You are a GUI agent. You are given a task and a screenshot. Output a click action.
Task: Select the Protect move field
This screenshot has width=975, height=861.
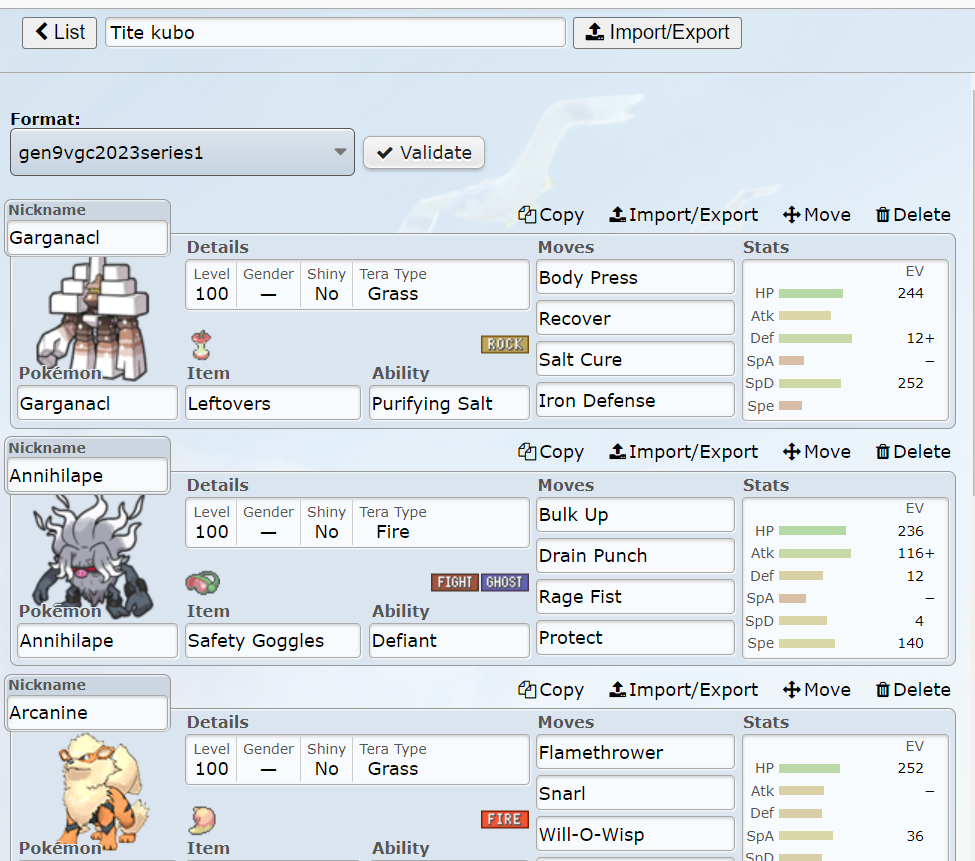click(x=635, y=638)
